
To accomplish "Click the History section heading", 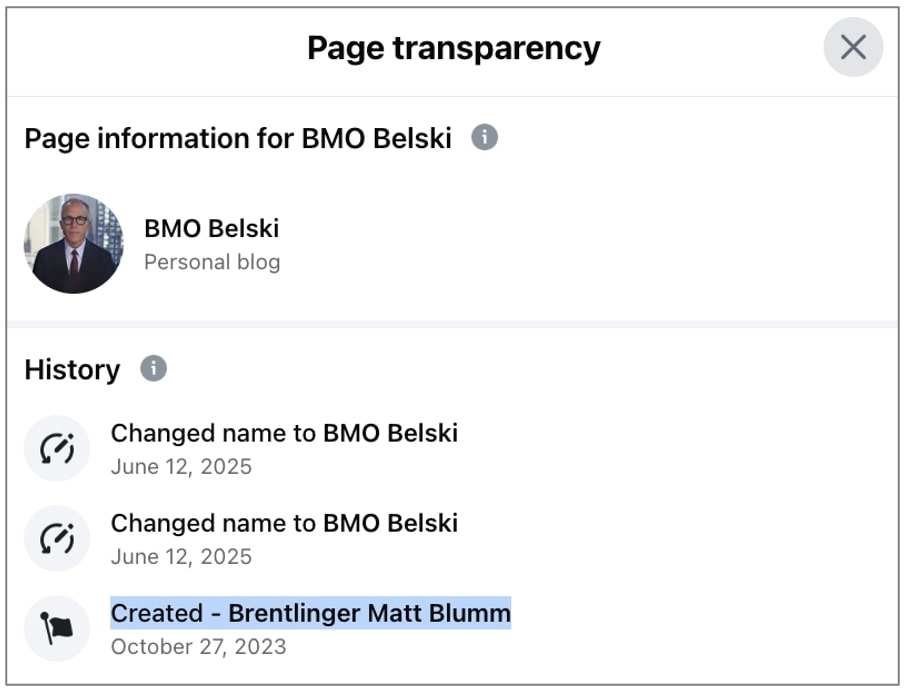I will click(x=72, y=369).
